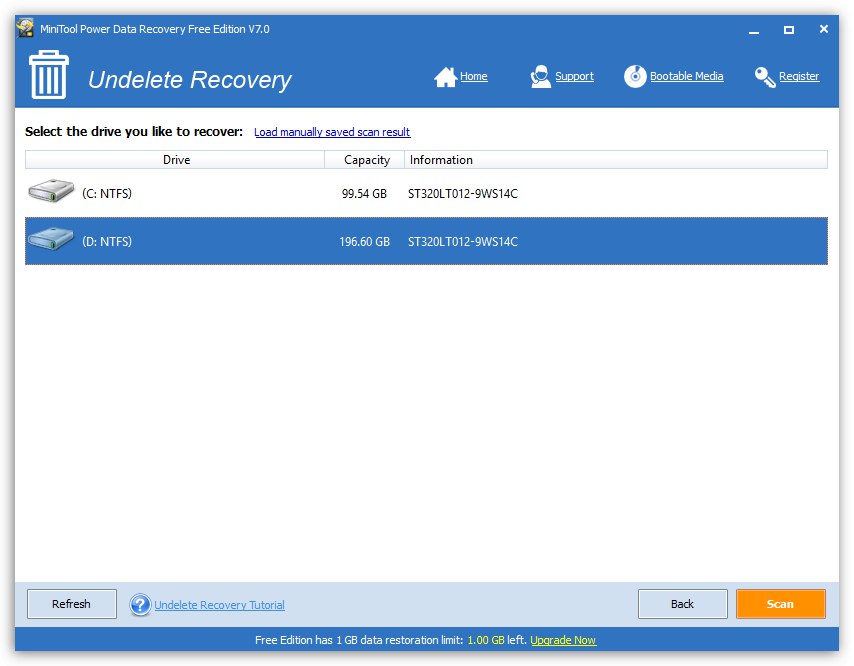Maximize the MiniTool window
The height and width of the screenshot is (666, 854).
click(789, 30)
